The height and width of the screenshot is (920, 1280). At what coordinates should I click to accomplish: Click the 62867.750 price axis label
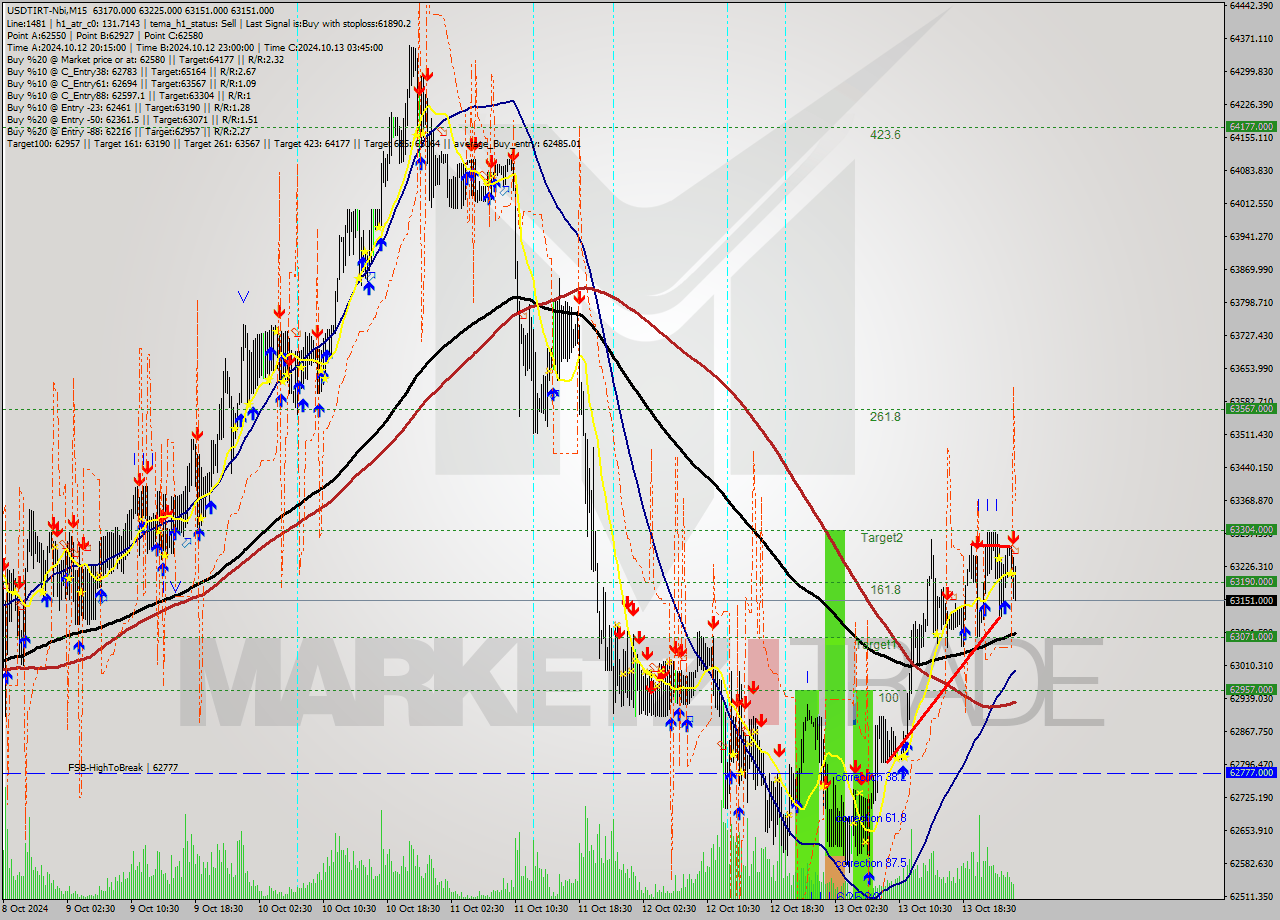tap(1250, 732)
